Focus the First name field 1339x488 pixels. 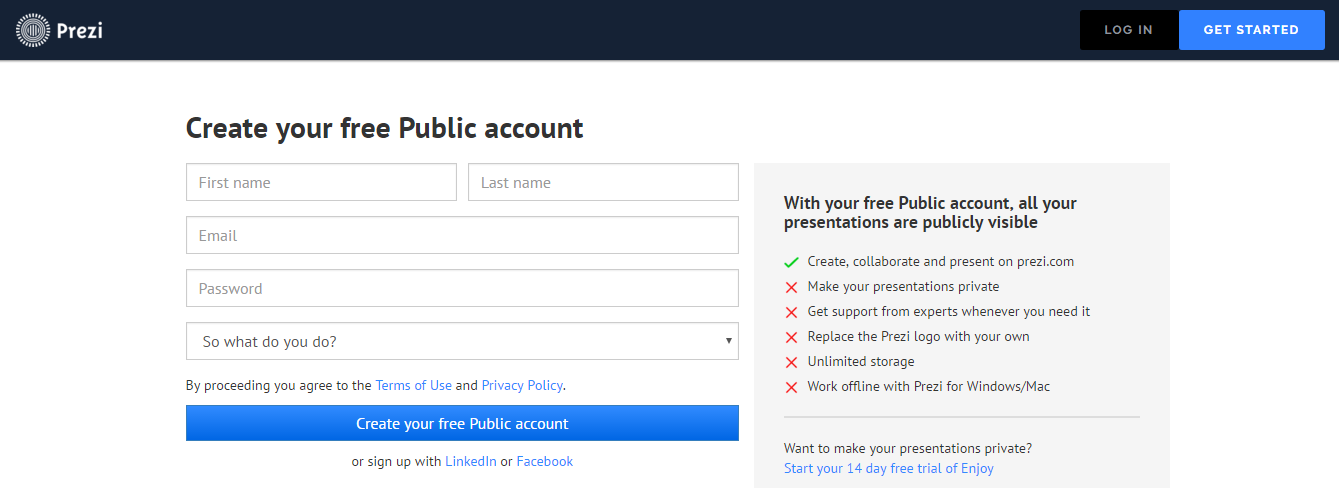[321, 182]
